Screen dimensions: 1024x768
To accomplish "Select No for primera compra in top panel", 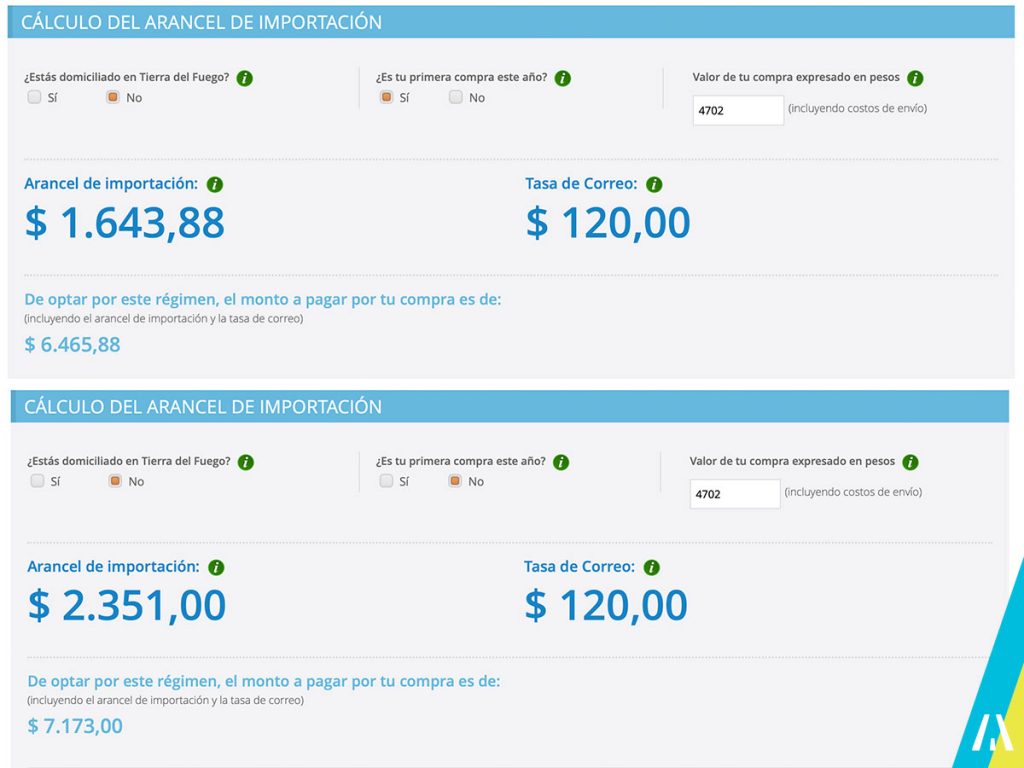I will (x=456, y=98).
